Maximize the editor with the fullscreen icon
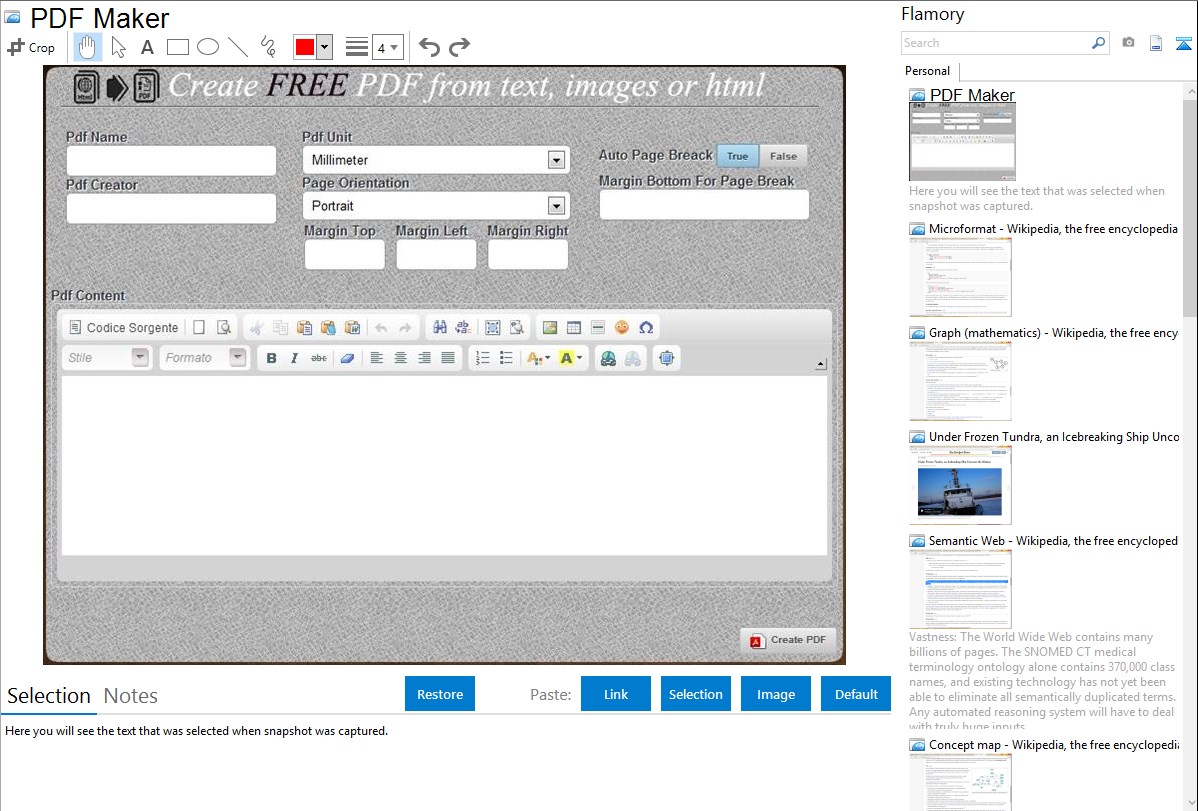 [666, 358]
